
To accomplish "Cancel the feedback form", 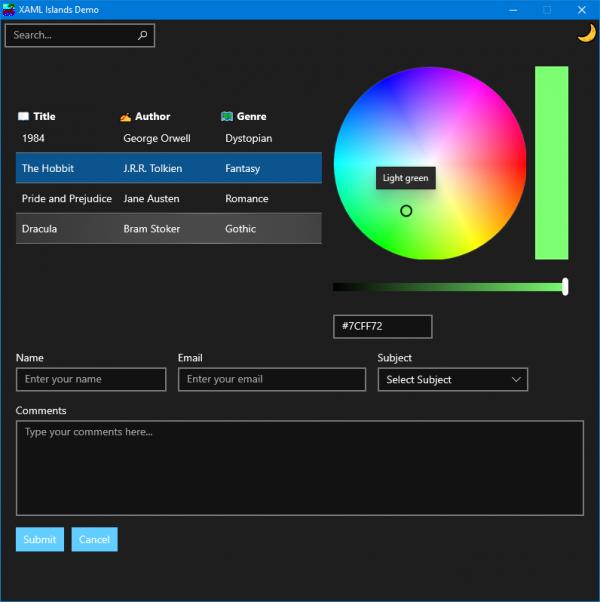I will coord(94,539).
